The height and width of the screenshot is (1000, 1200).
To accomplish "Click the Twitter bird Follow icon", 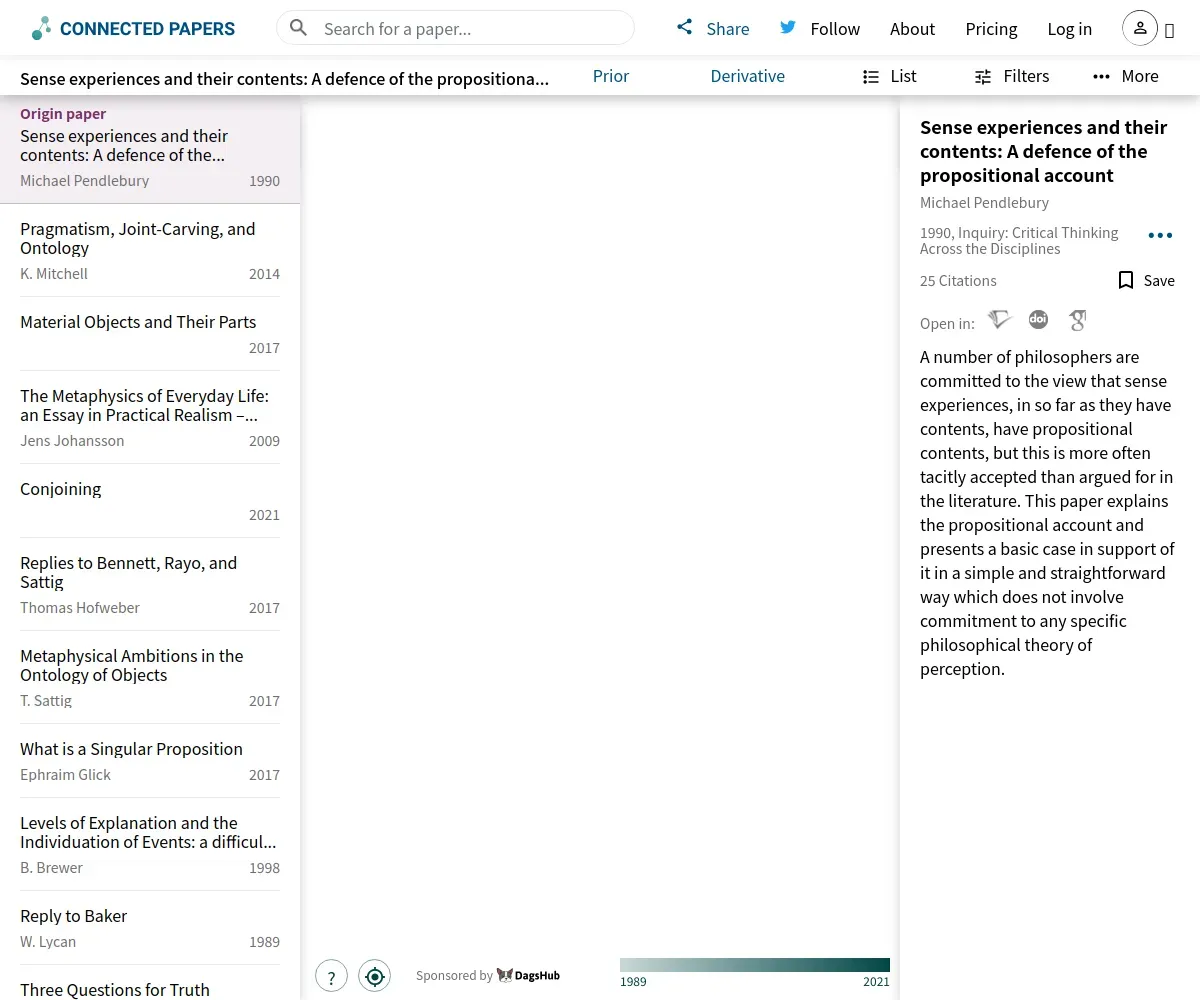I will coord(788,27).
